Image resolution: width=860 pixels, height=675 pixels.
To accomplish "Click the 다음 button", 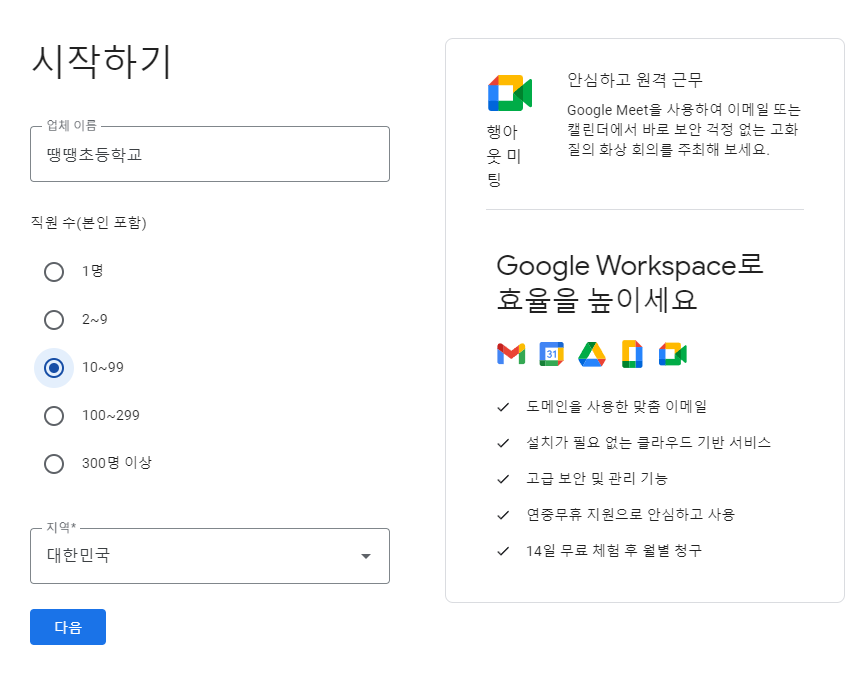I will coord(68,627).
